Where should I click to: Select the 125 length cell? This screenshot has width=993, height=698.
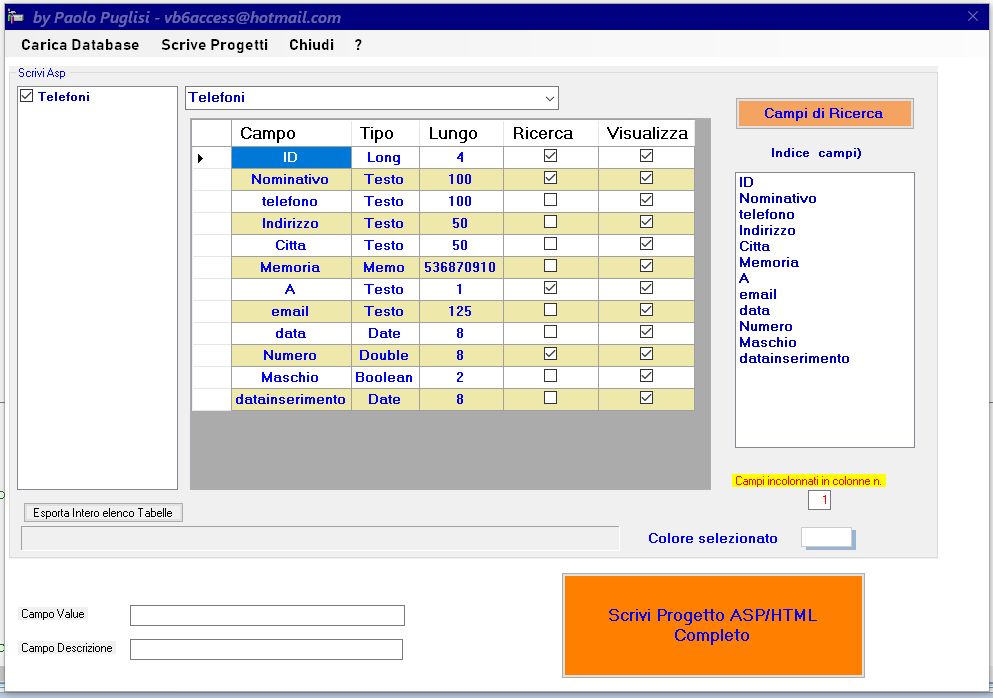point(461,312)
